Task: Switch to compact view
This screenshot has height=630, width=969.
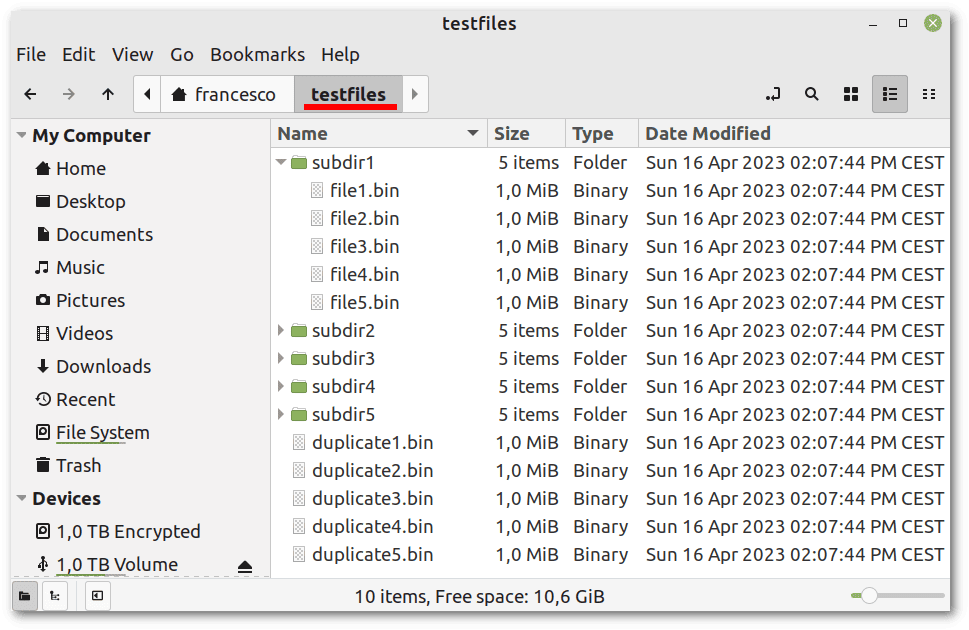Action: coord(929,94)
